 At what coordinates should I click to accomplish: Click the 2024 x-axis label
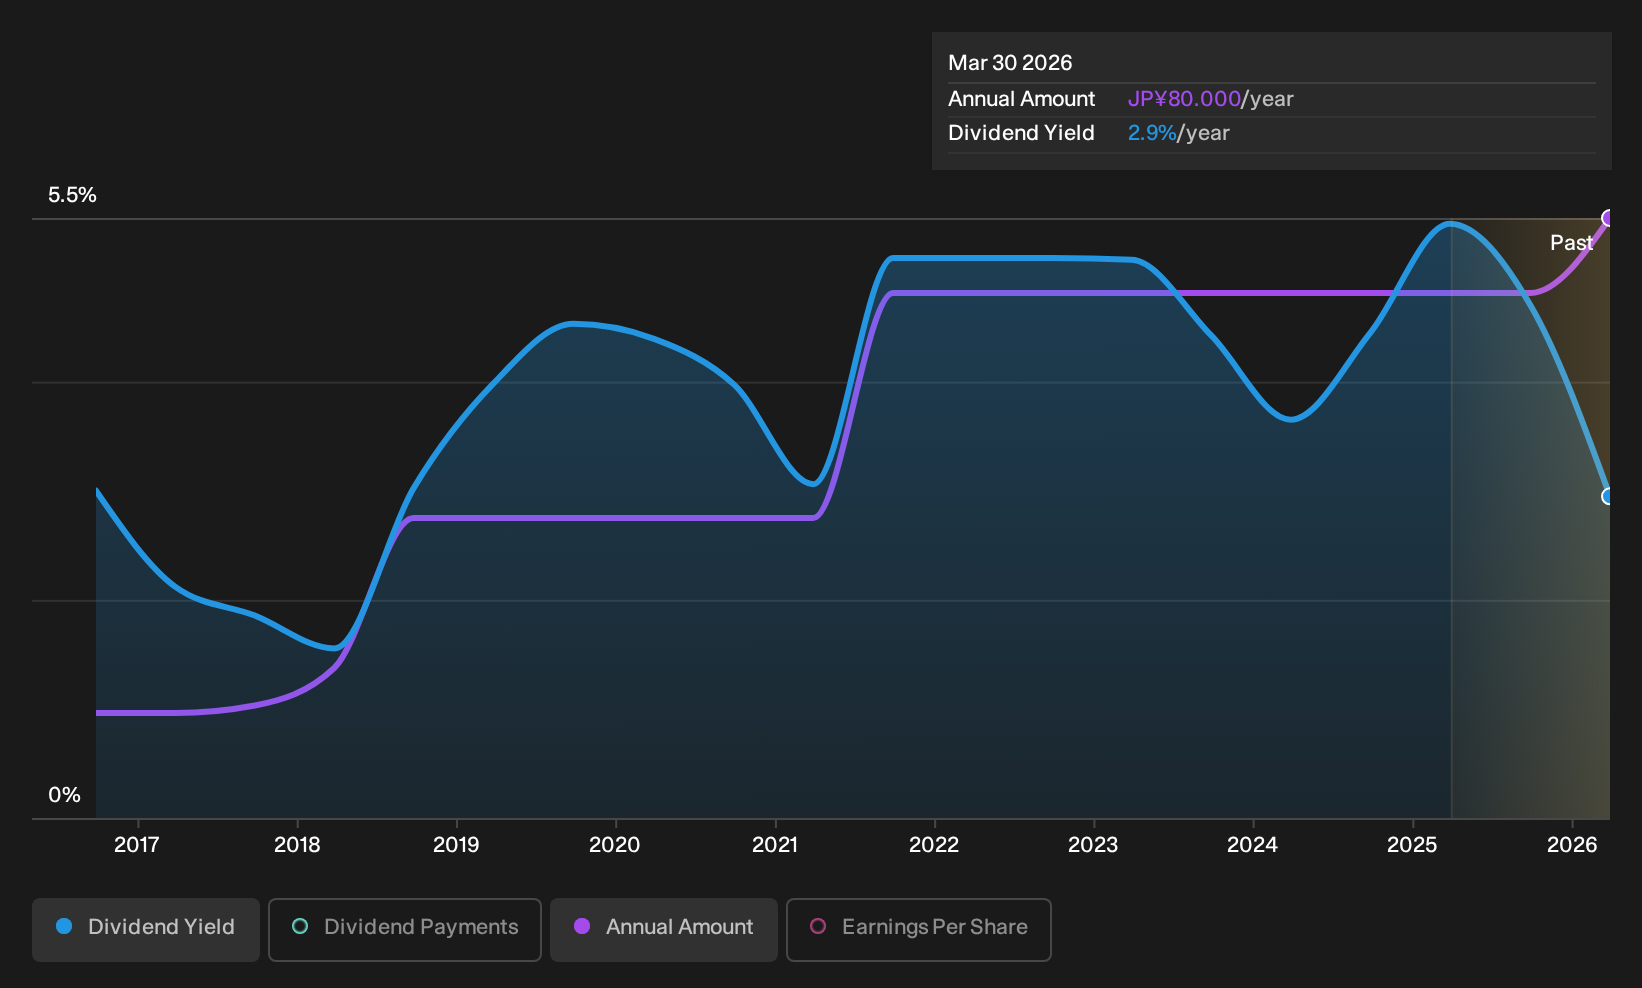[x=1252, y=845]
